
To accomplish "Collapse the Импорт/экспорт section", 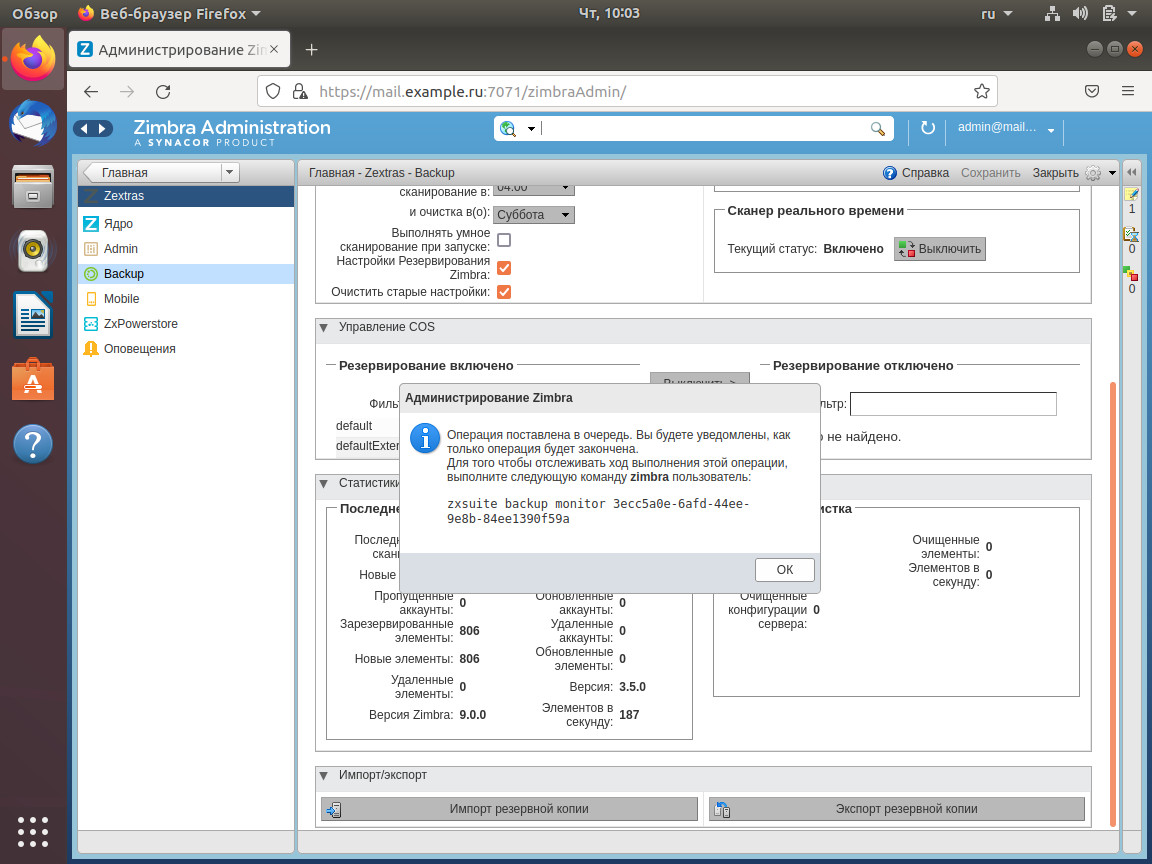I will coord(324,775).
